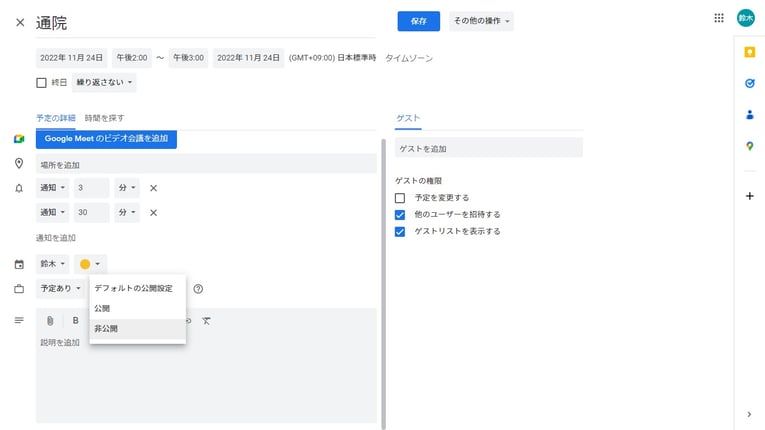Click the 場所を追加 location field
765x430 pixels.
206,164
